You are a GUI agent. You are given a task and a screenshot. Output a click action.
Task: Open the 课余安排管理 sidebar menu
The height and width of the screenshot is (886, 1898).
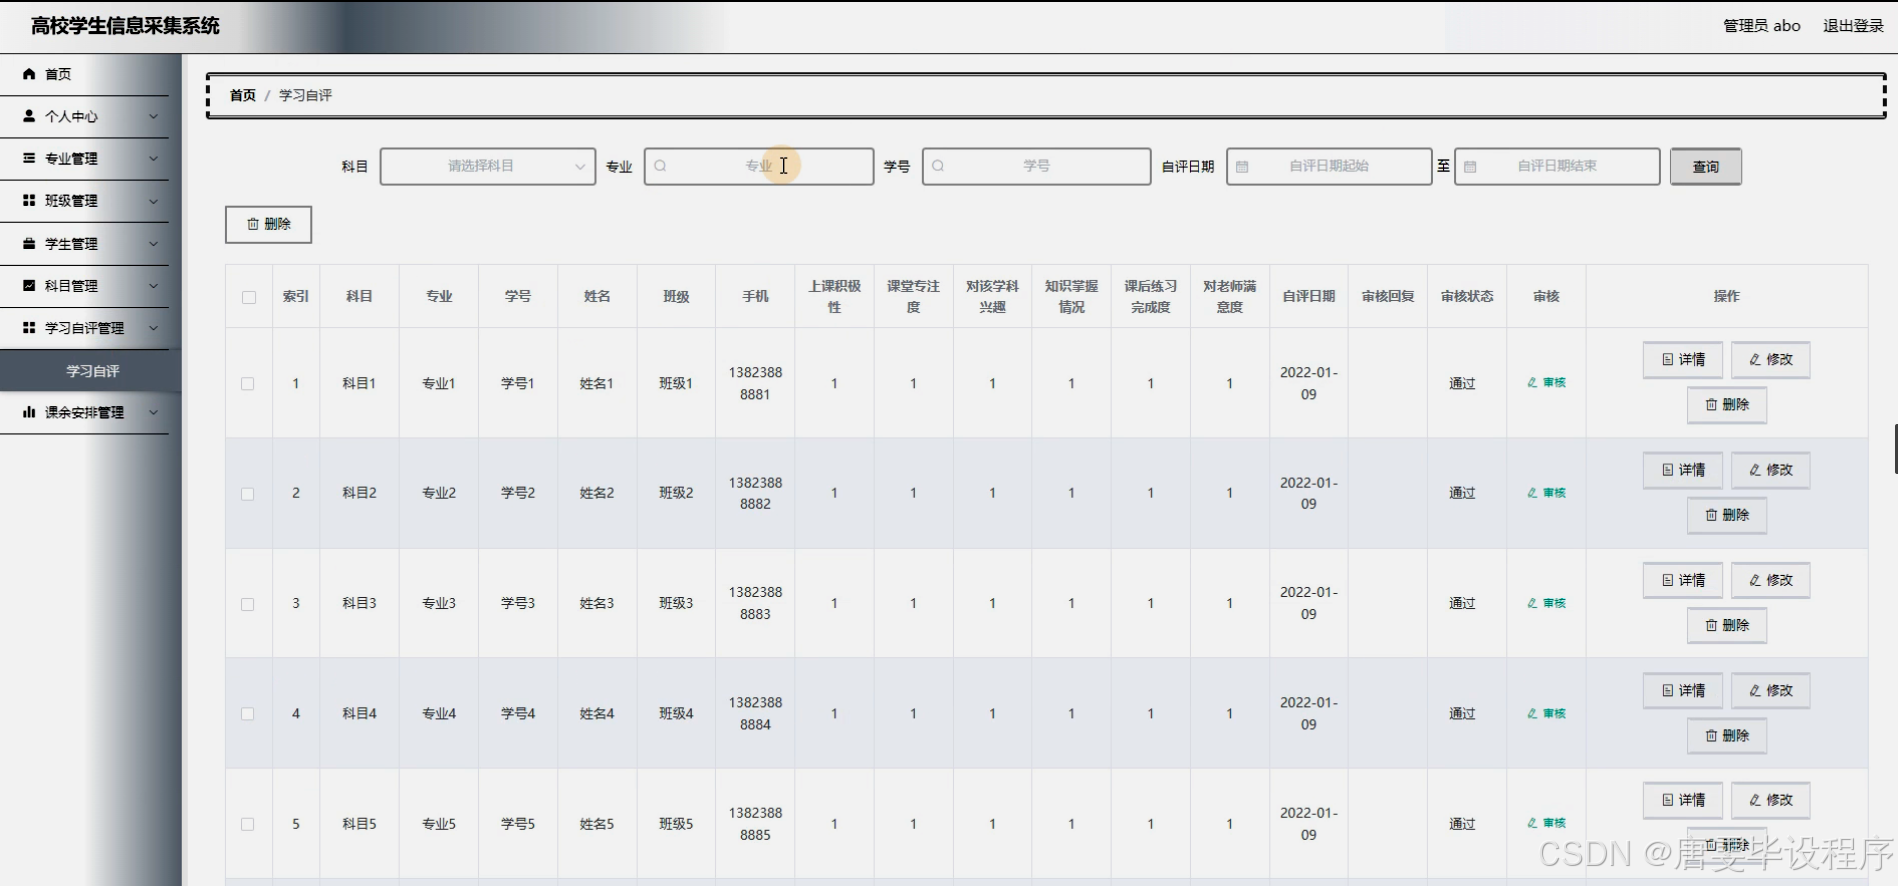[84, 413]
